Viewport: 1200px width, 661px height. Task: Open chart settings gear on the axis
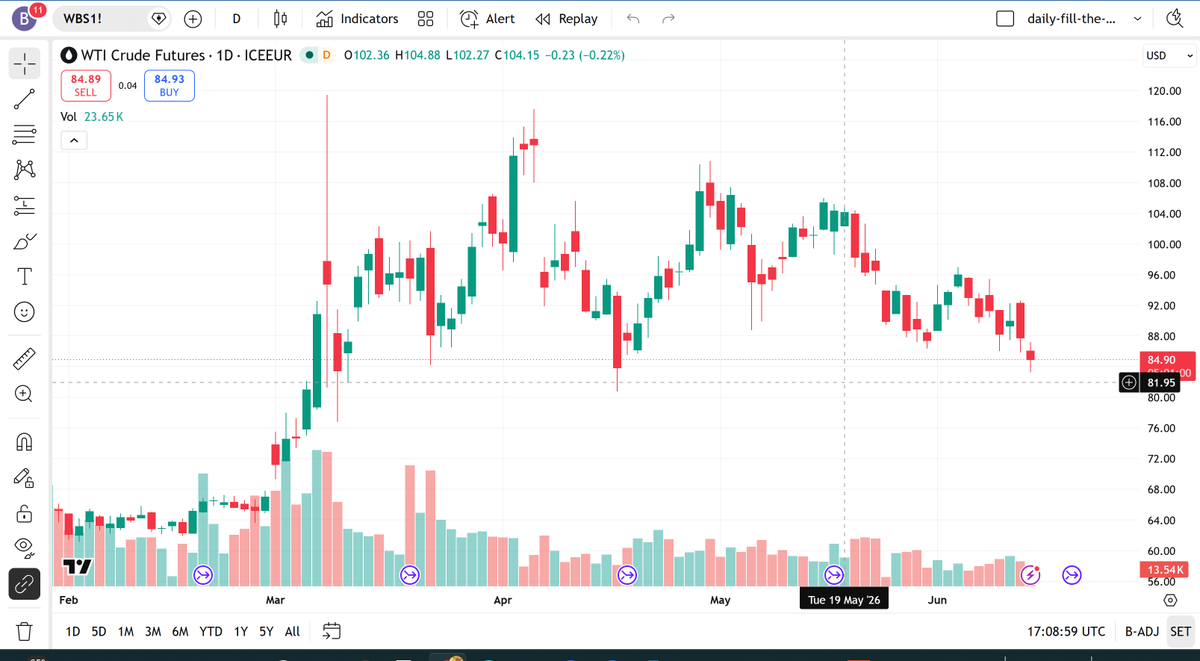1170,600
